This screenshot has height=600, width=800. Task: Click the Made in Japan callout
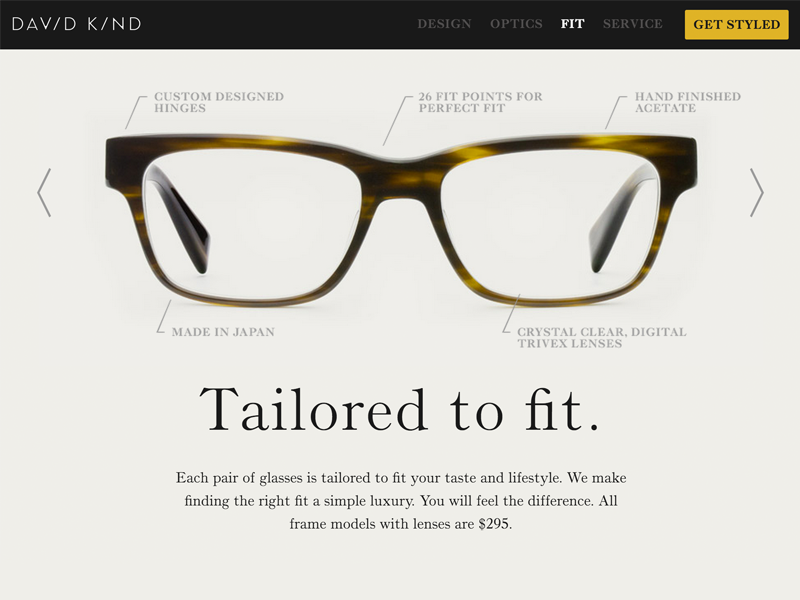point(223,332)
